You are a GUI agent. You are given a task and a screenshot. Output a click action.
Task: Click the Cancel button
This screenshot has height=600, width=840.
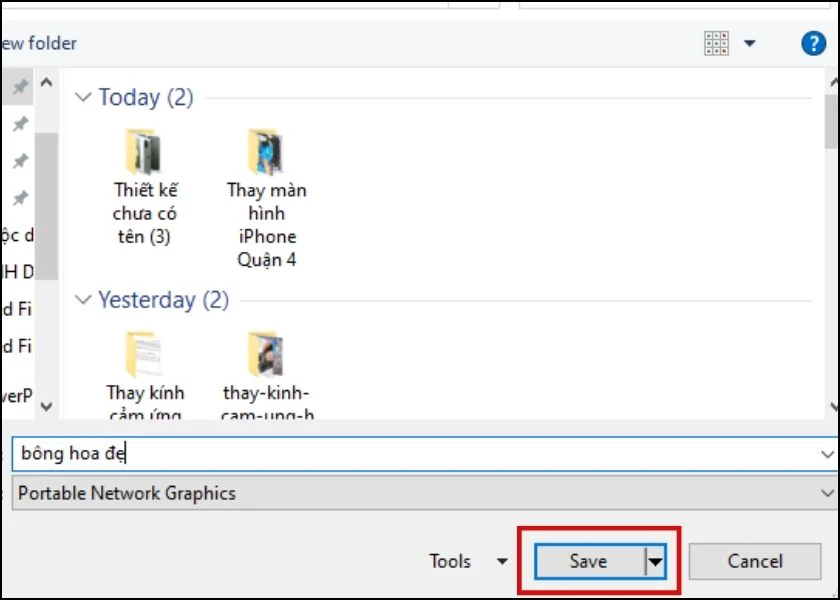[x=755, y=561]
